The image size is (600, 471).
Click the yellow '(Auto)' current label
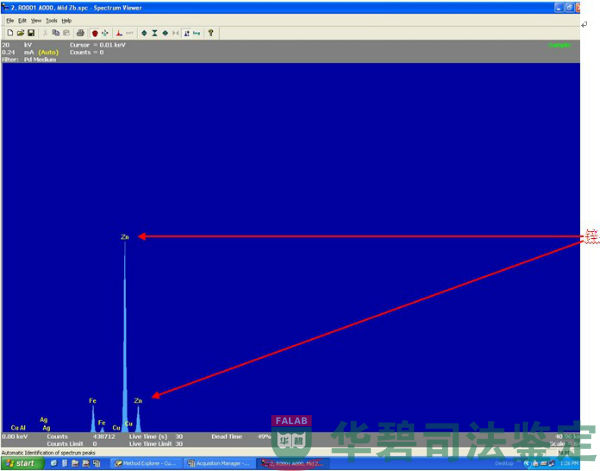point(48,52)
